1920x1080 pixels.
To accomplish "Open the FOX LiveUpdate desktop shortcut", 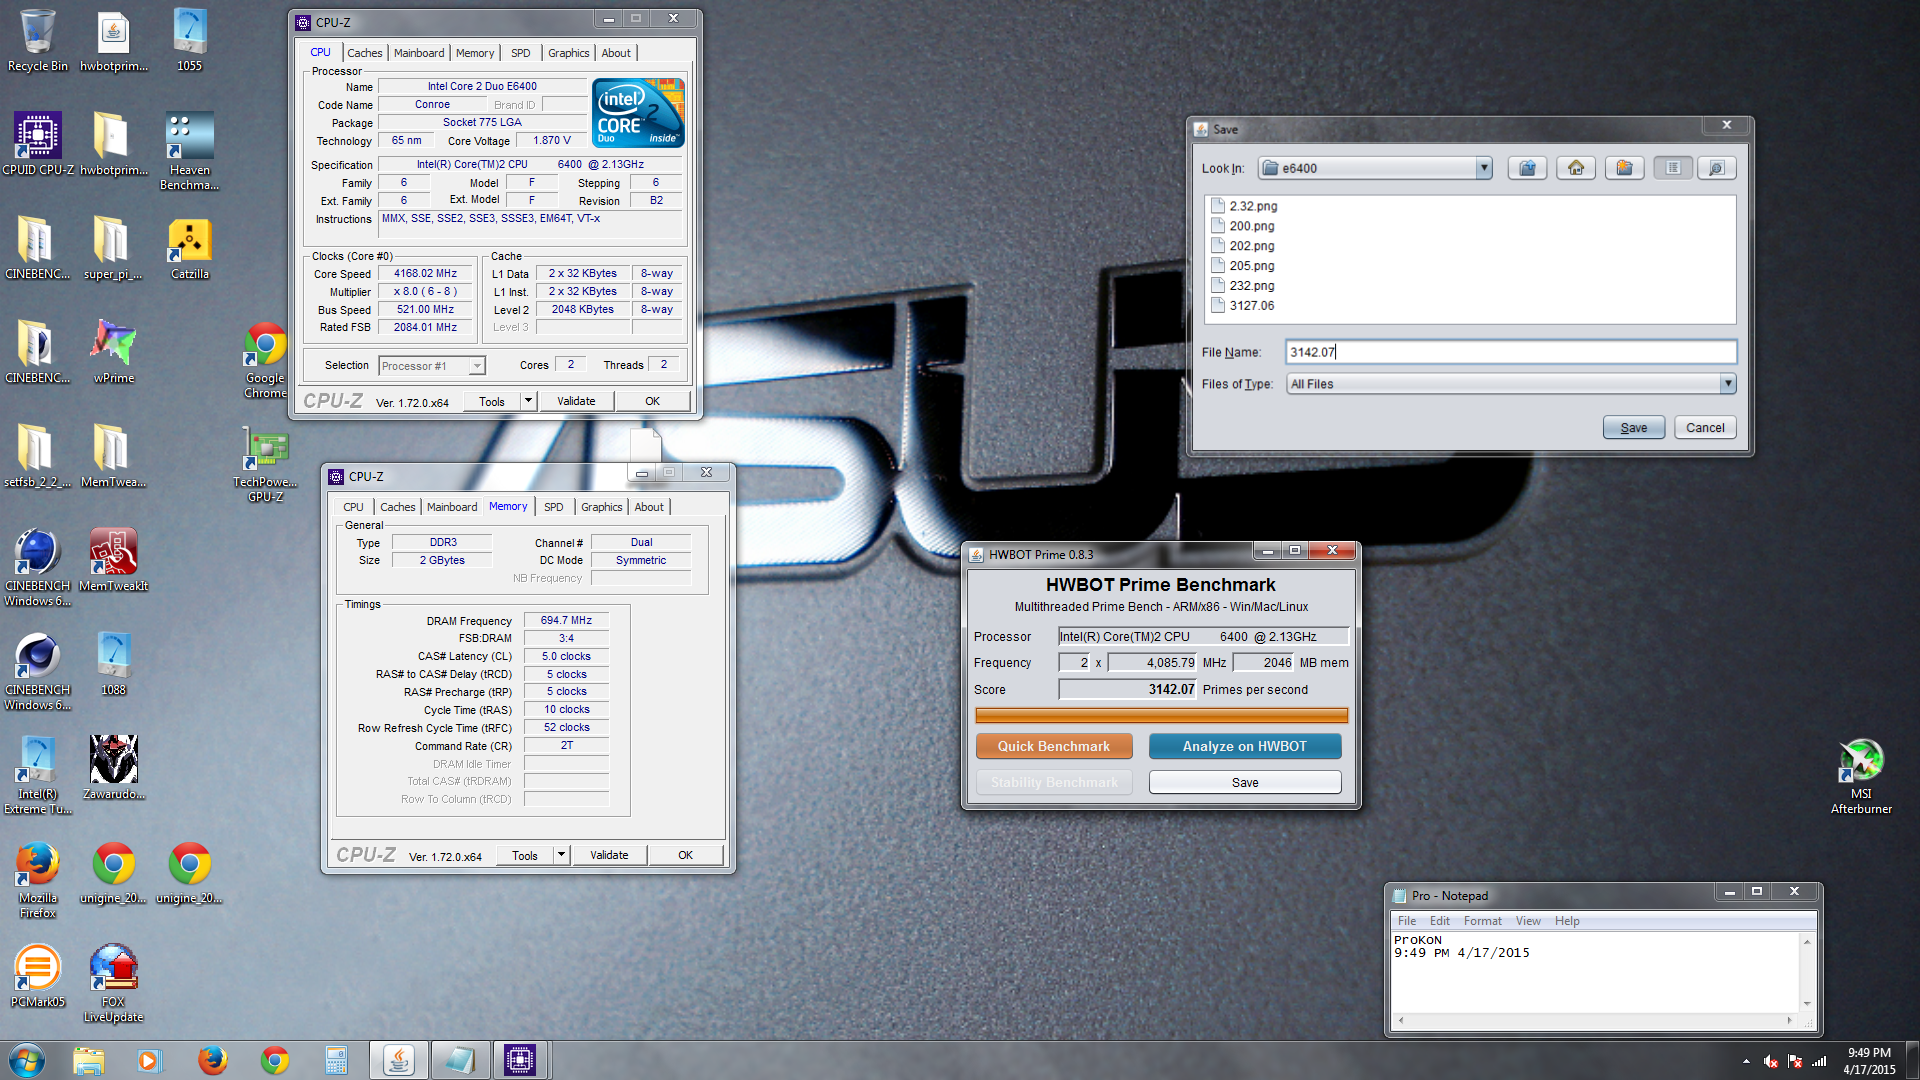I will click(113, 983).
